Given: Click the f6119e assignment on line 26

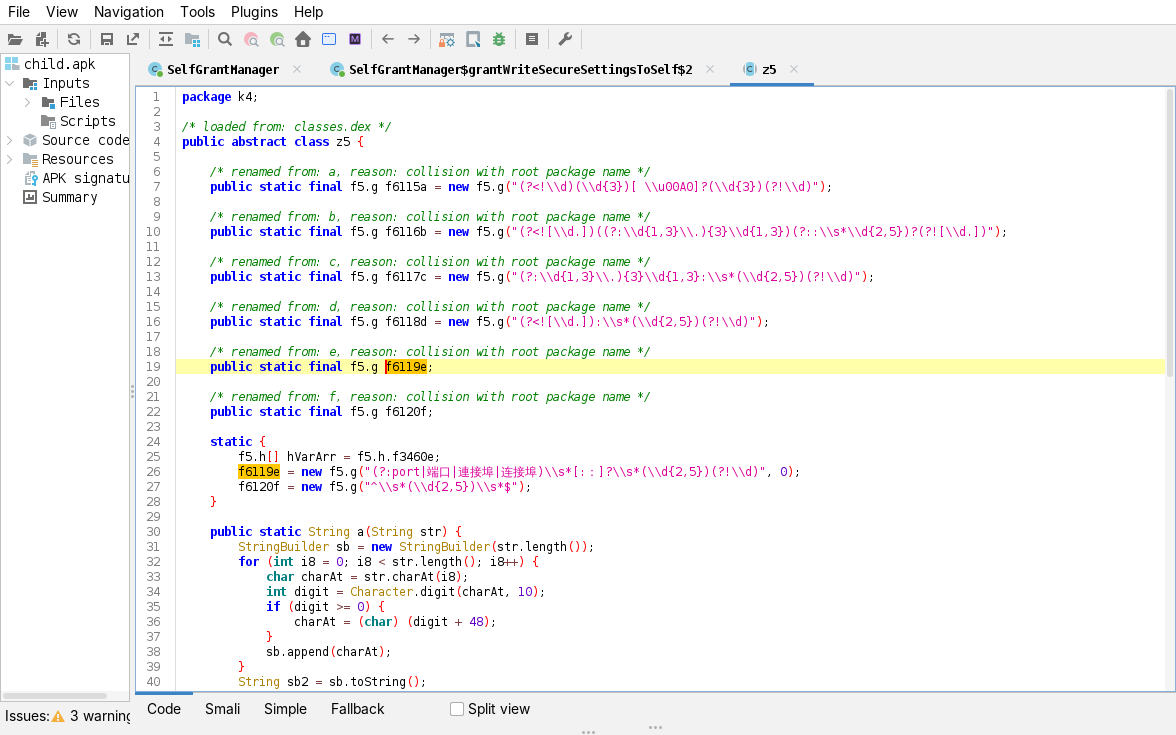Looking at the screenshot, I should 259,472.
